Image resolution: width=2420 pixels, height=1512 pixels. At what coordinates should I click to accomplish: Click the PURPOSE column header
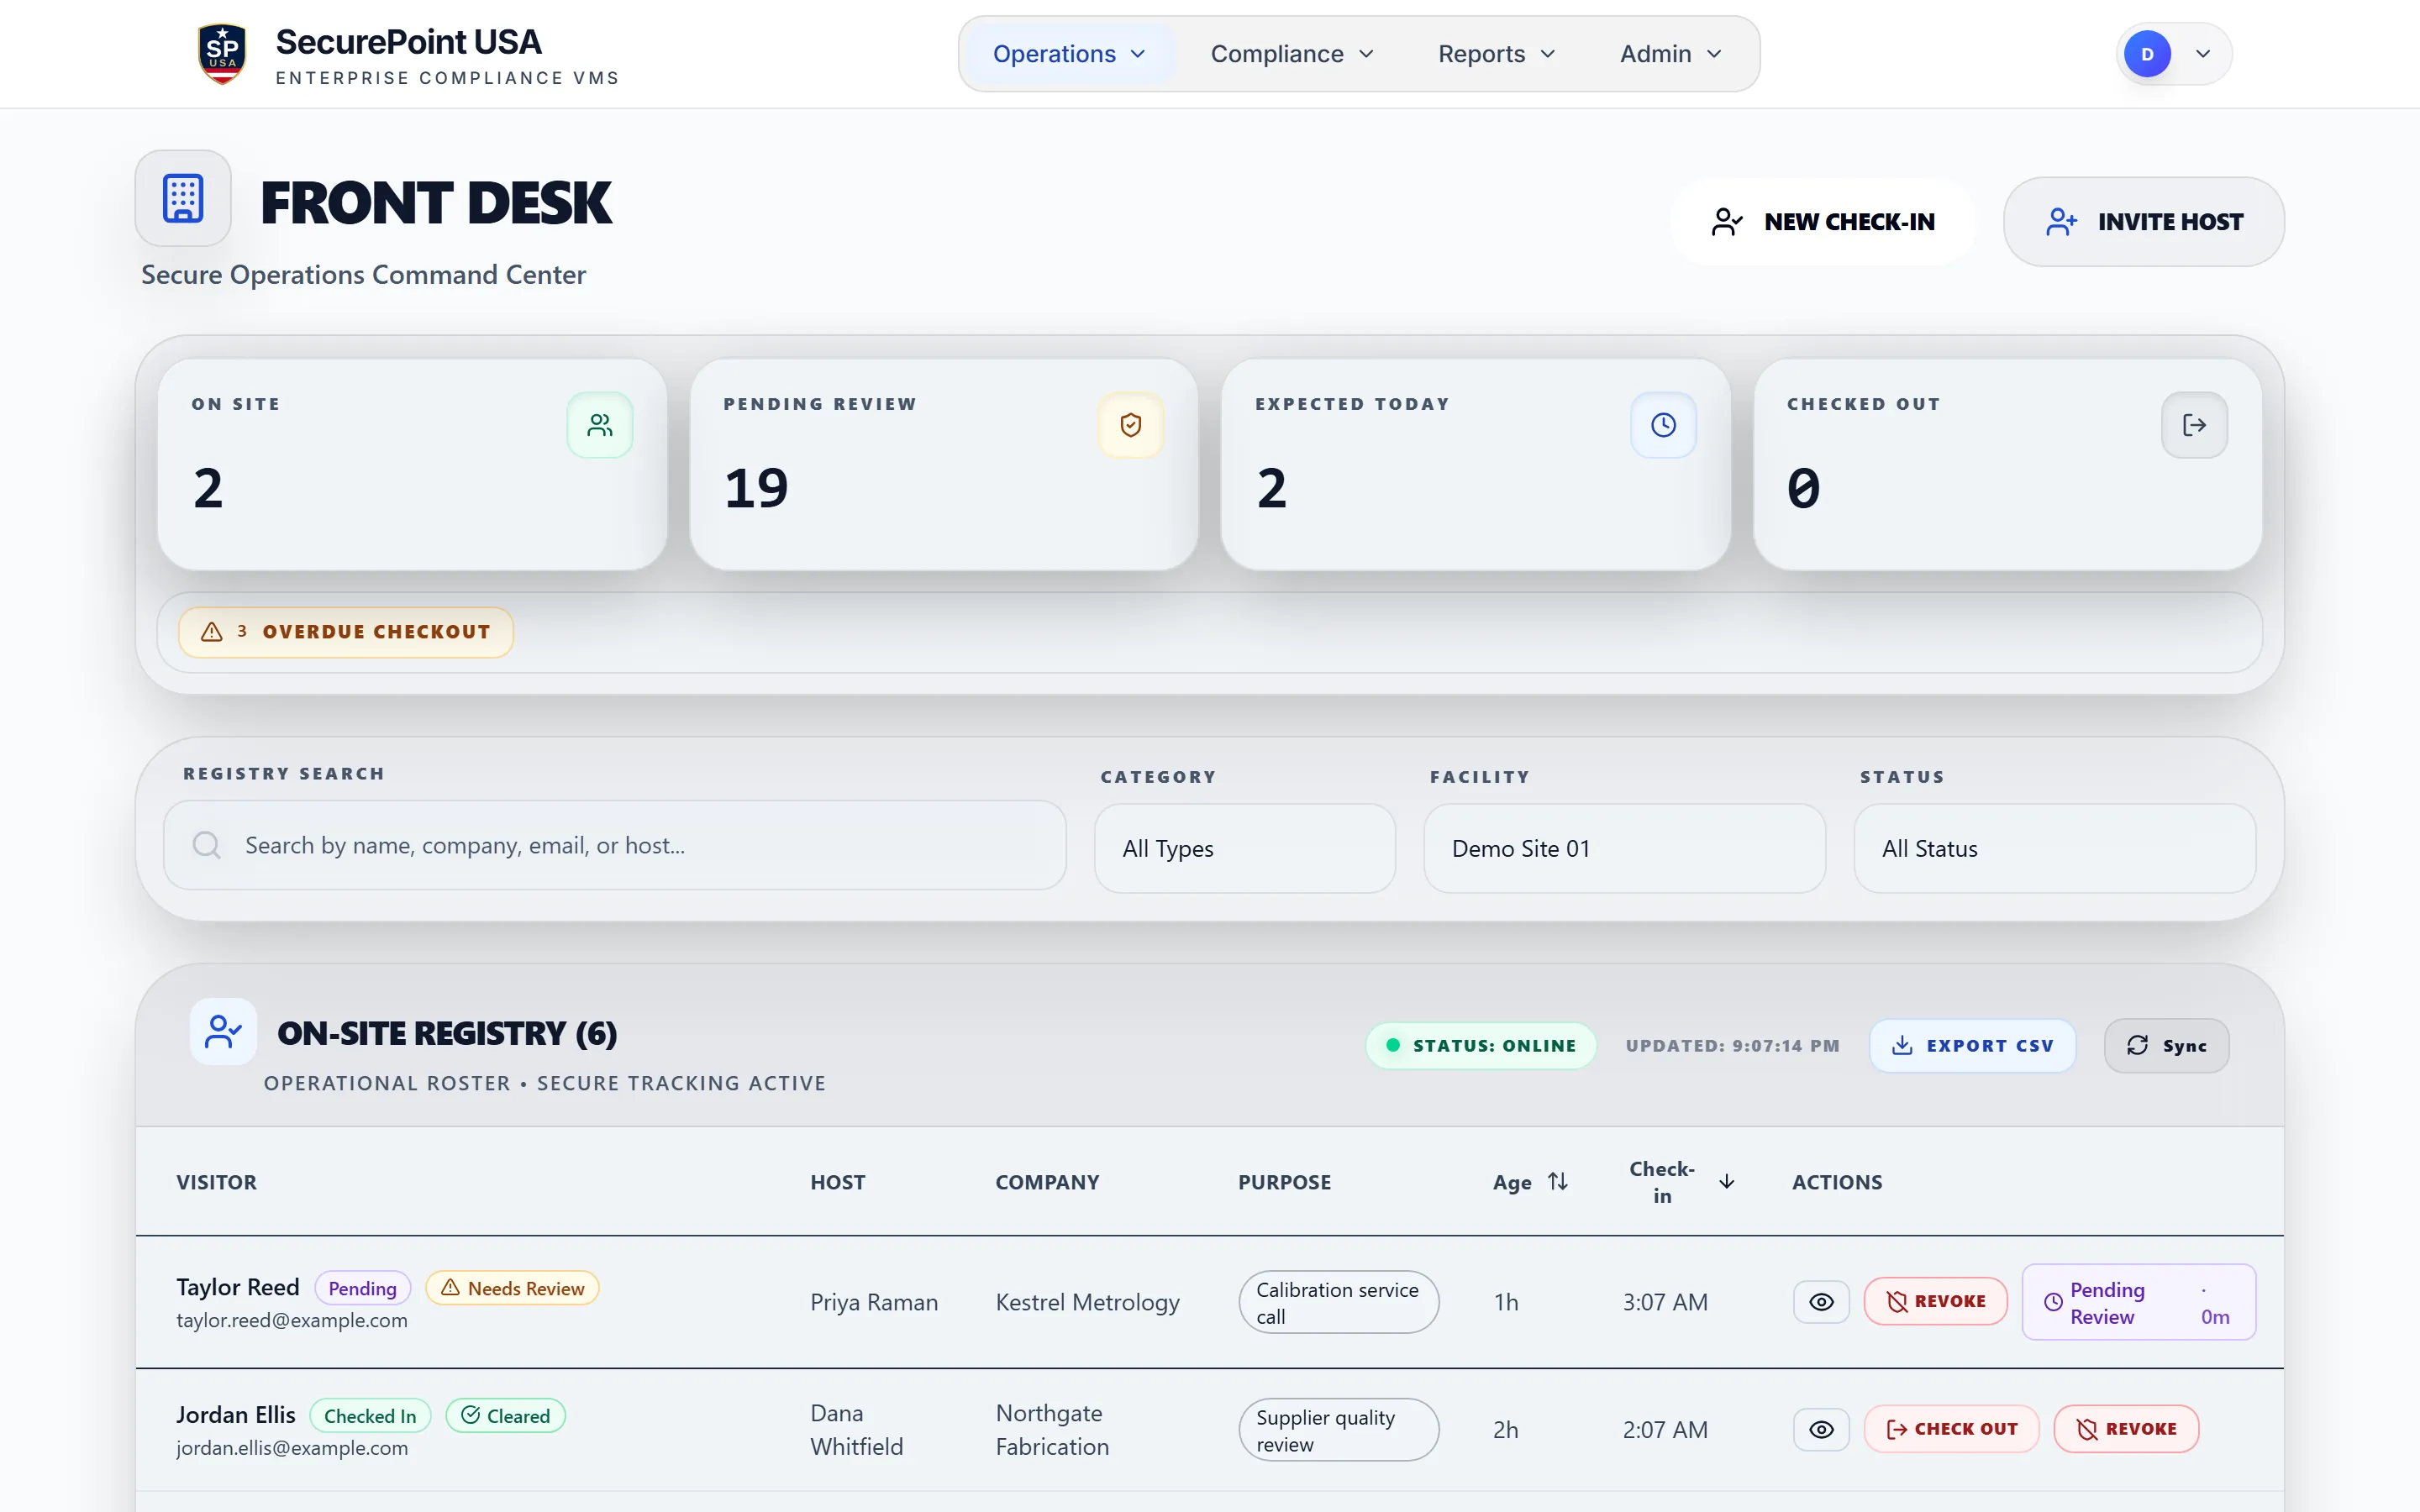click(1284, 1182)
